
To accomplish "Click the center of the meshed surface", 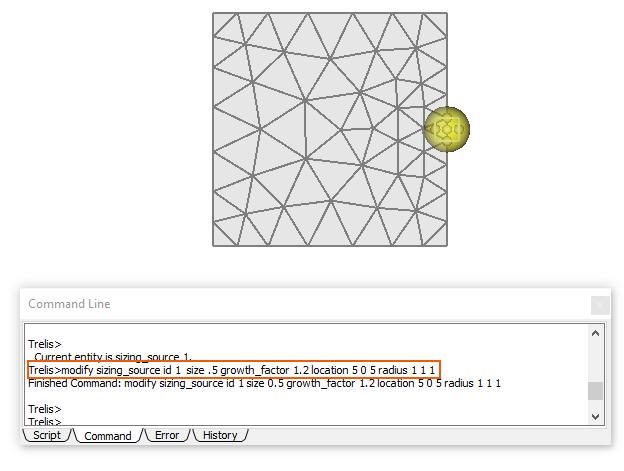I will (330, 129).
